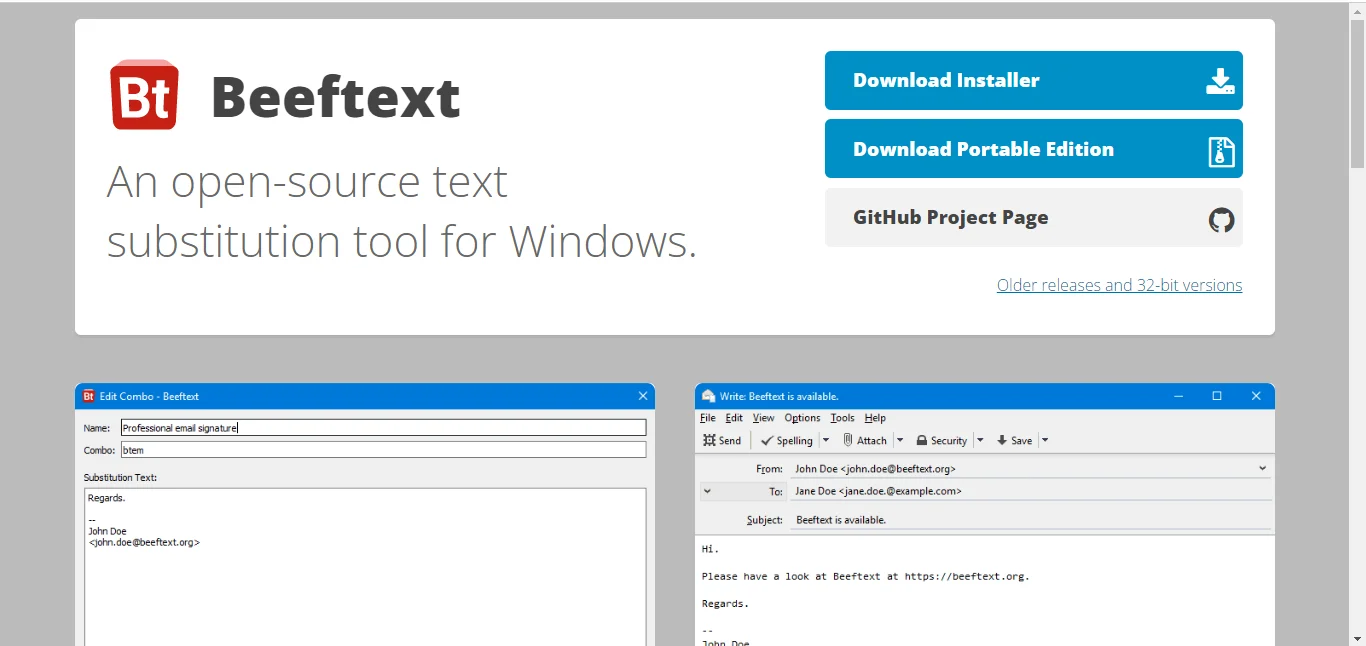This screenshot has width=1366, height=646.
Task: Click inside the Substitution Text area
Action: click(365, 567)
